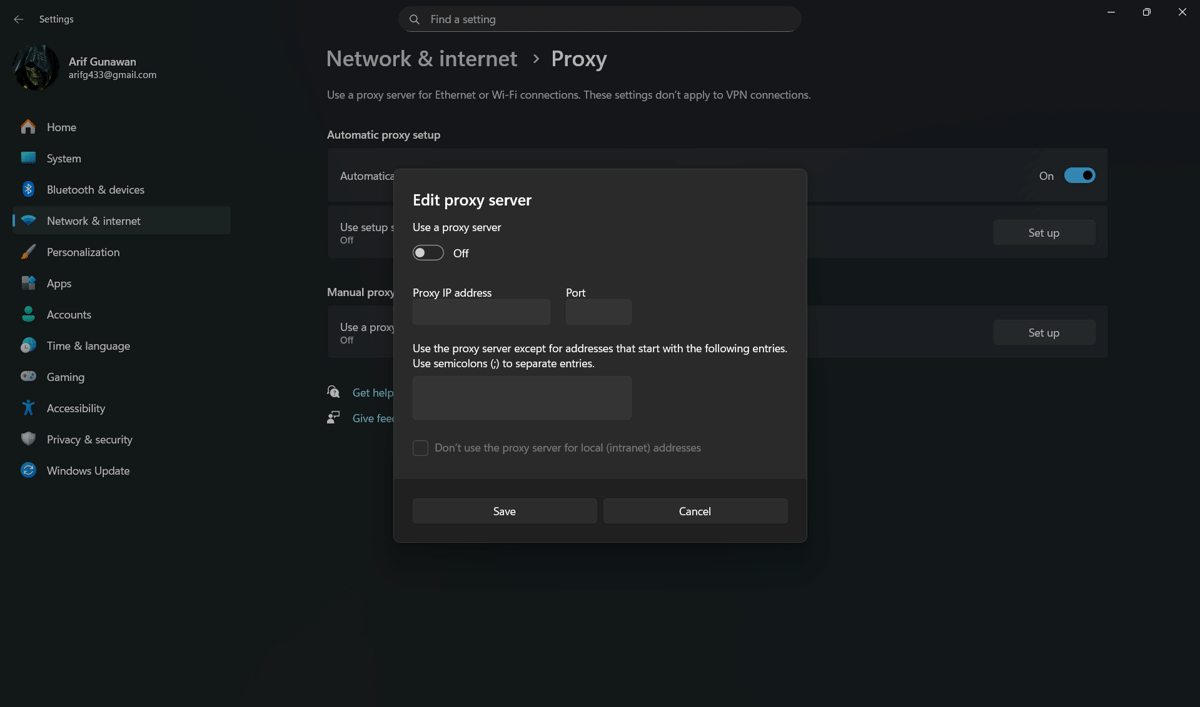Click the back arrow in title bar
The width and height of the screenshot is (1200, 707).
pyautogui.click(x=19, y=19)
